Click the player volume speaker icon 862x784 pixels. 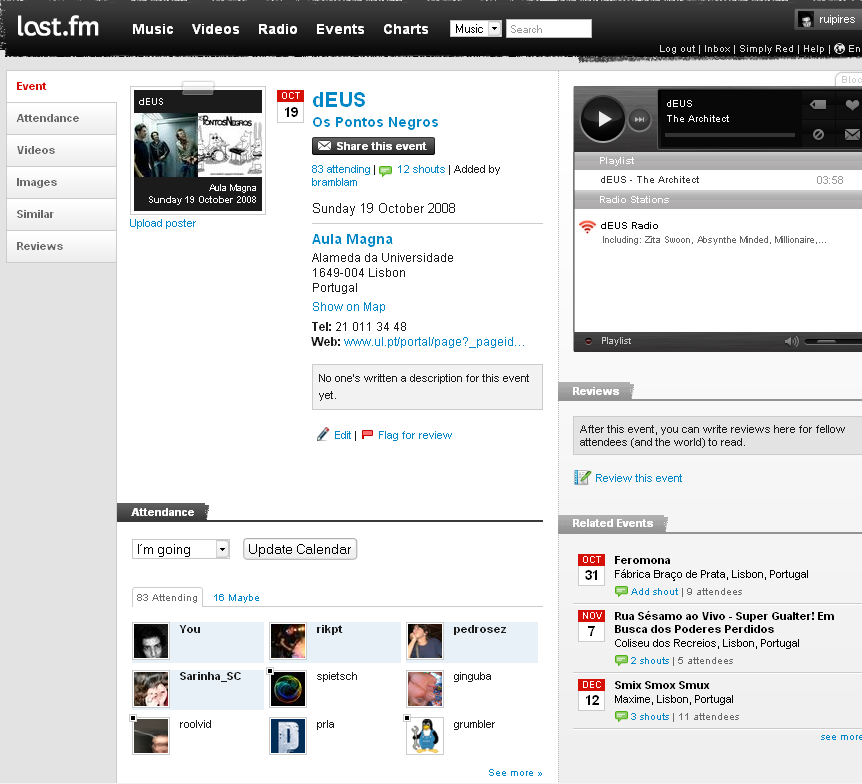pos(792,341)
